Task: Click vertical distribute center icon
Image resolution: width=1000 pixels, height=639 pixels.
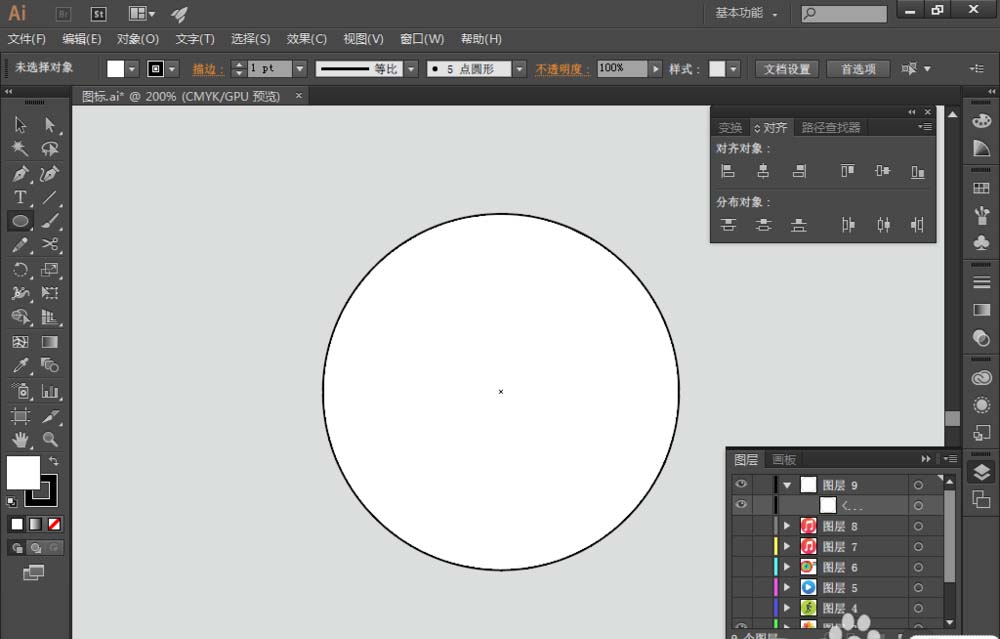Action: (x=763, y=224)
